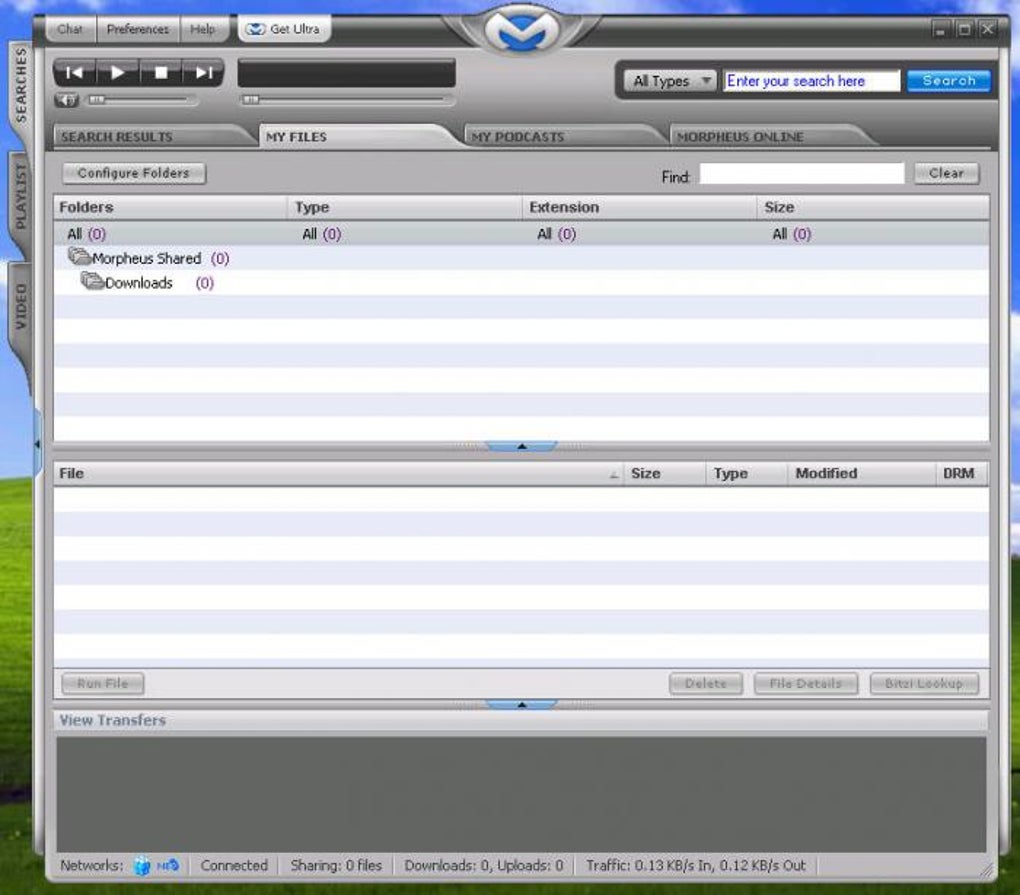Click the Connected status text
Image resolution: width=1020 pixels, height=895 pixels.
(234, 866)
